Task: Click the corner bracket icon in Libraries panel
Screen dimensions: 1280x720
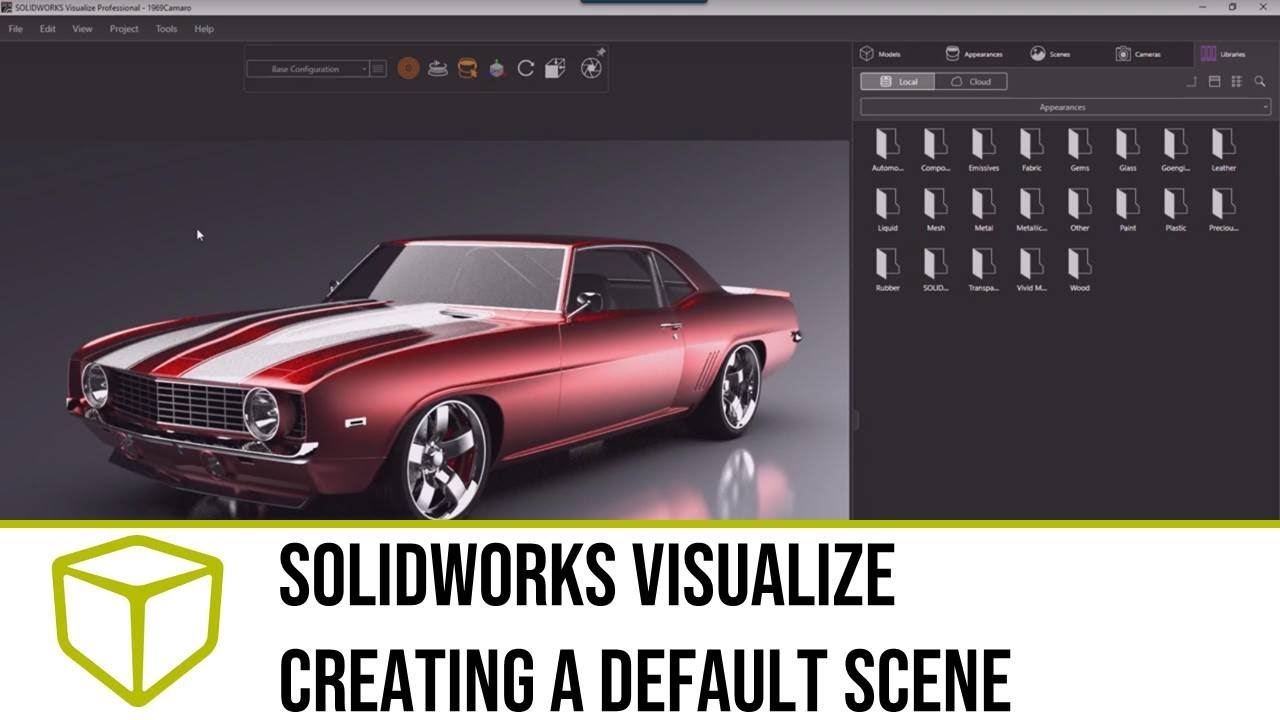Action: pos(1191,82)
